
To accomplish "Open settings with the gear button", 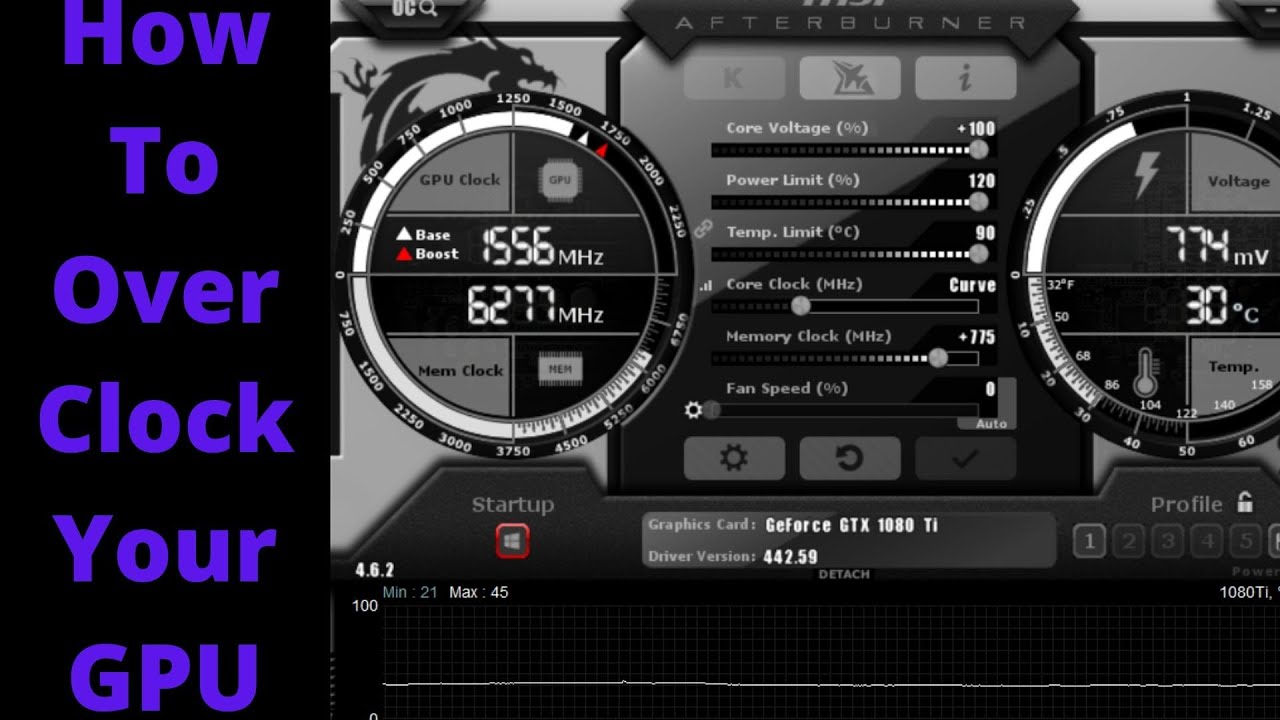I will (x=734, y=459).
